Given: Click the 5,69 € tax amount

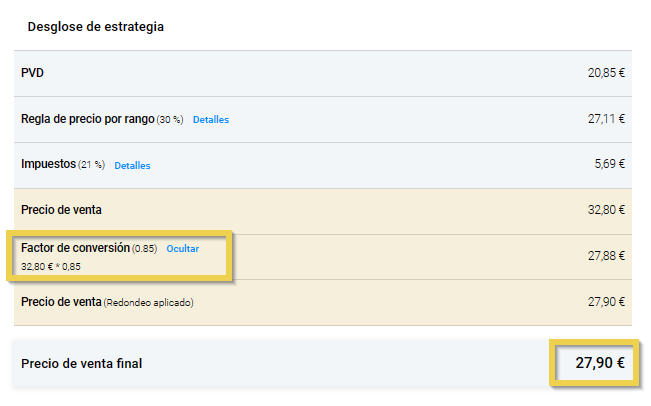Looking at the screenshot, I should point(609,165).
